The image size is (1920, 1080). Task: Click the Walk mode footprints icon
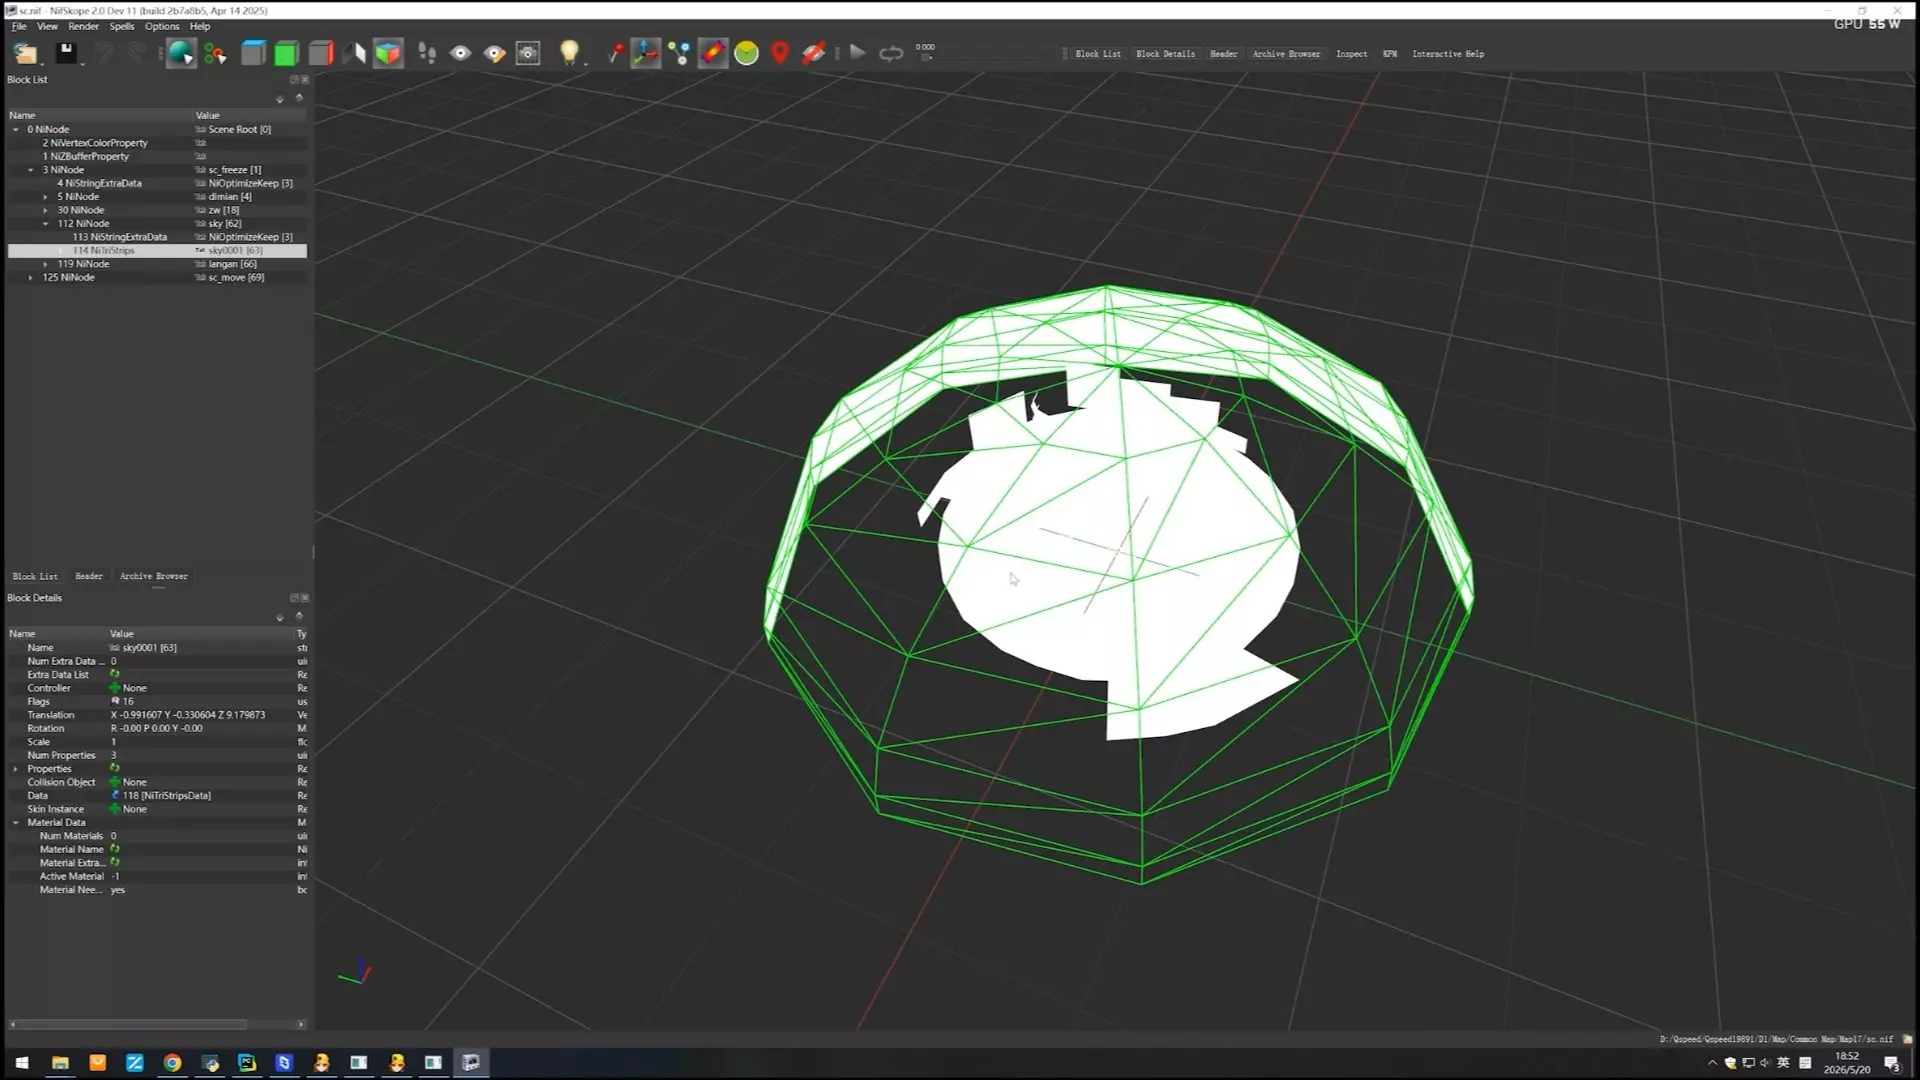(427, 53)
